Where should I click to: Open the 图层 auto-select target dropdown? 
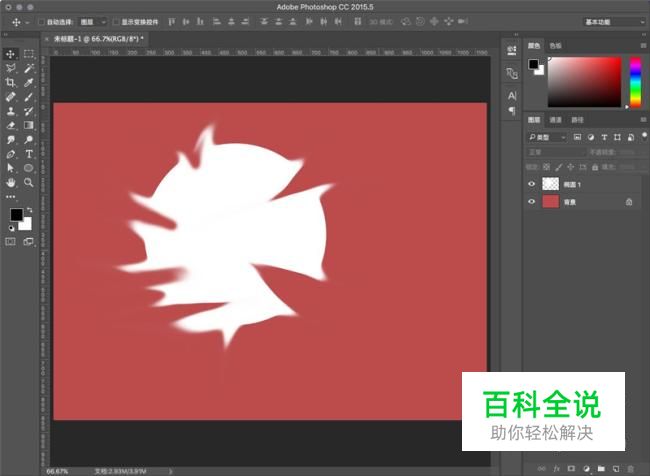(x=92, y=21)
